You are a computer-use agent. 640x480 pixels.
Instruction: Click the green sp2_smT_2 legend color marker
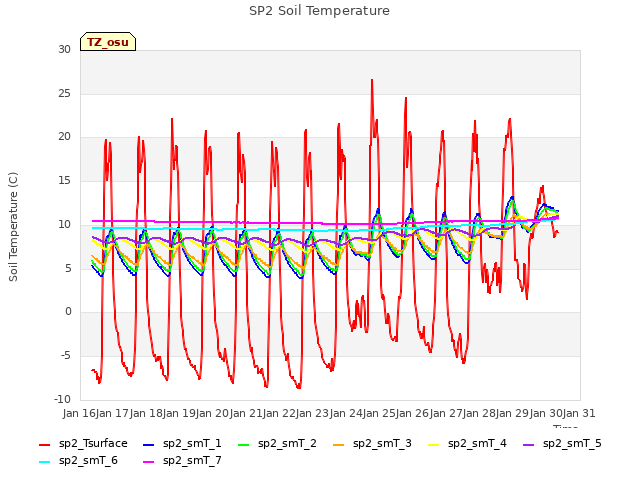click(244, 444)
